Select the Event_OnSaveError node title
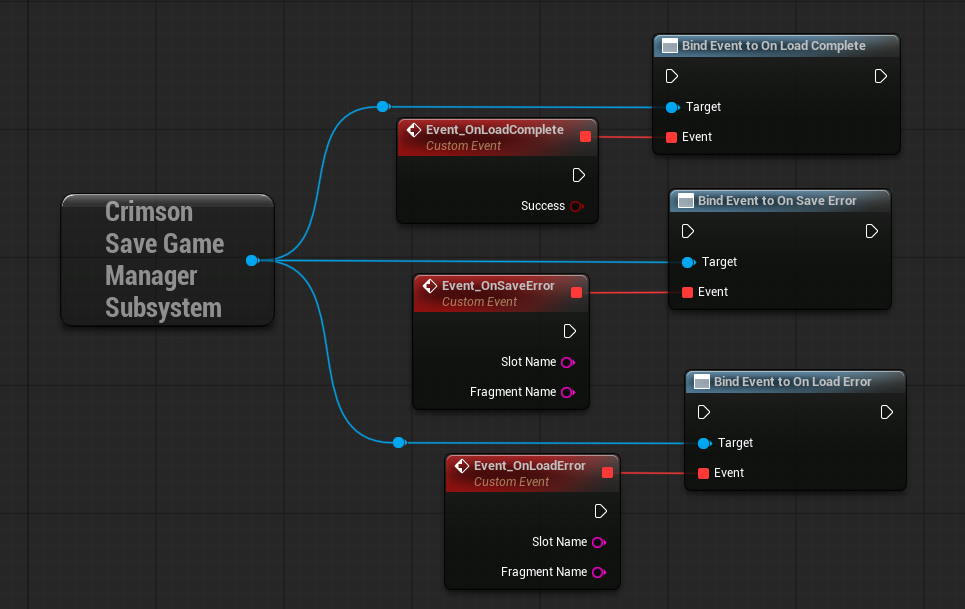Viewport: 965px width, 609px height. click(x=498, y=285)
